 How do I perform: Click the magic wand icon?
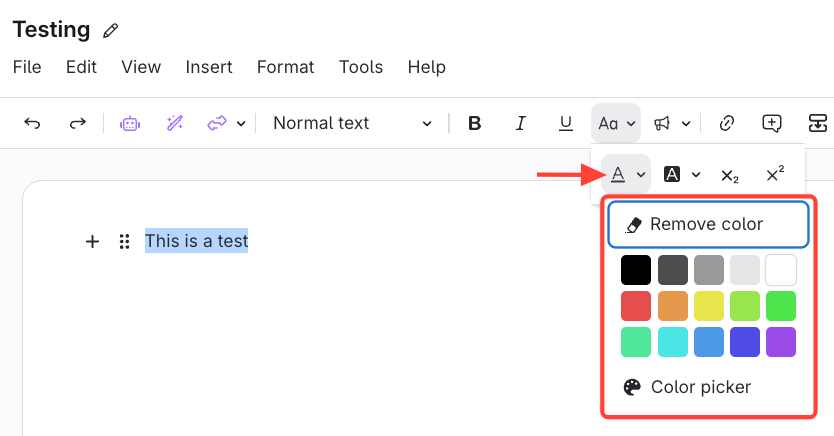175,123
